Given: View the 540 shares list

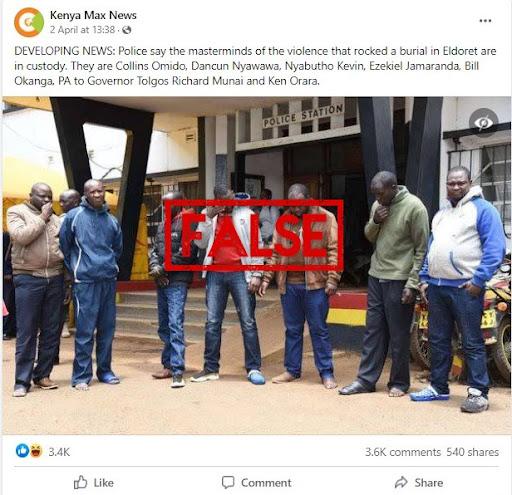Looking at the screenshot, I should click(473, 452).
